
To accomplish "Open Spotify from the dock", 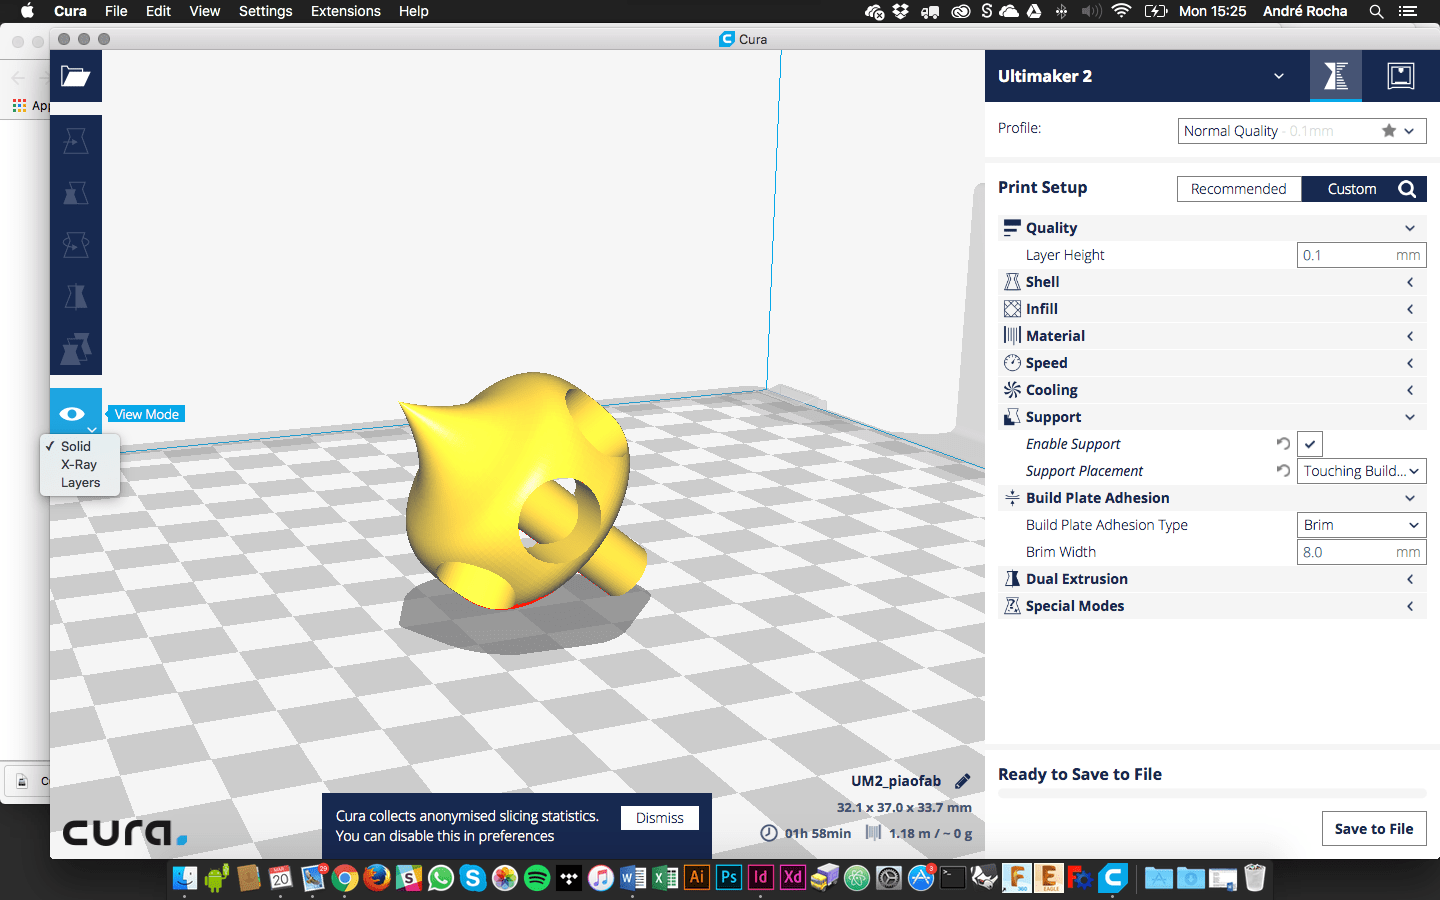I will coord(537,878).
